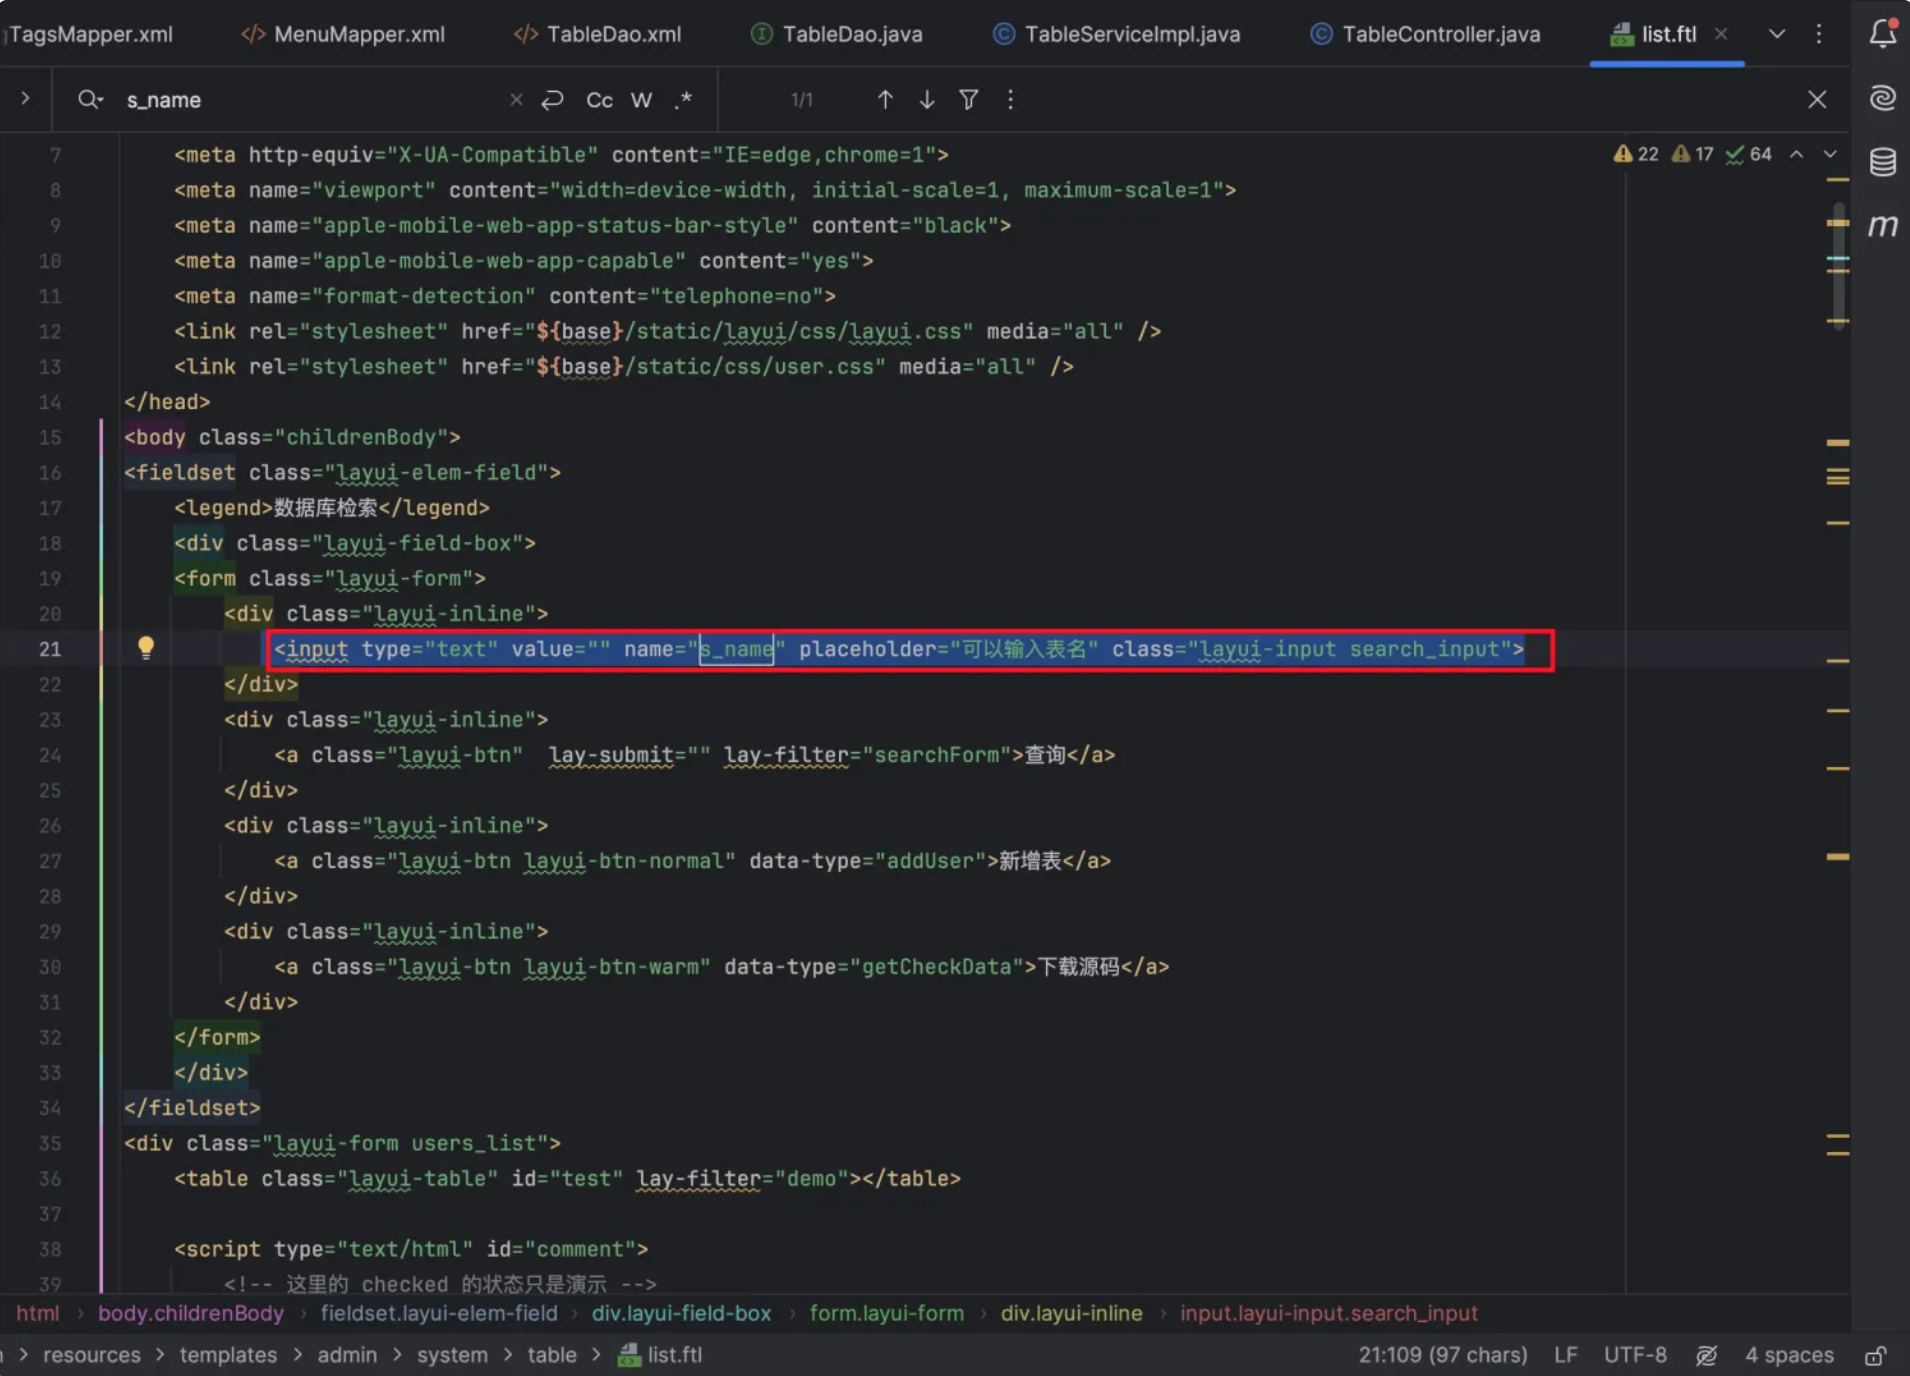The width and height of the screenshot is (1910, 1376).
Task: Click the searchForm text on line 24
Action: 936,755
